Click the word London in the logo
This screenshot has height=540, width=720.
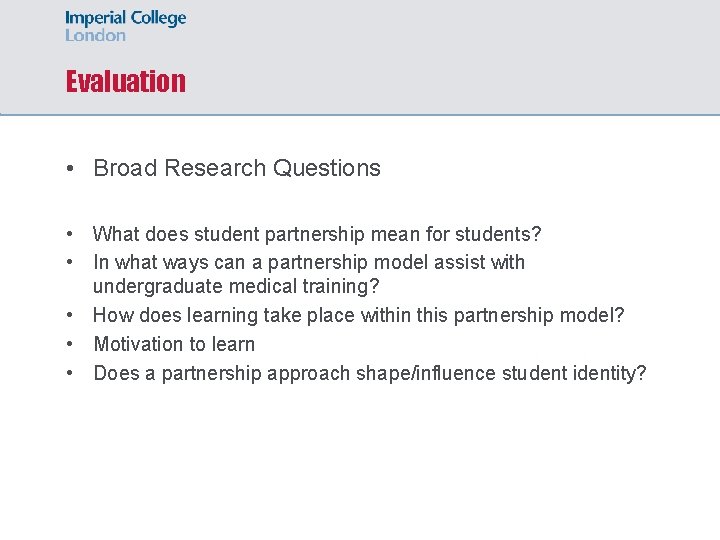click(96, 36)
